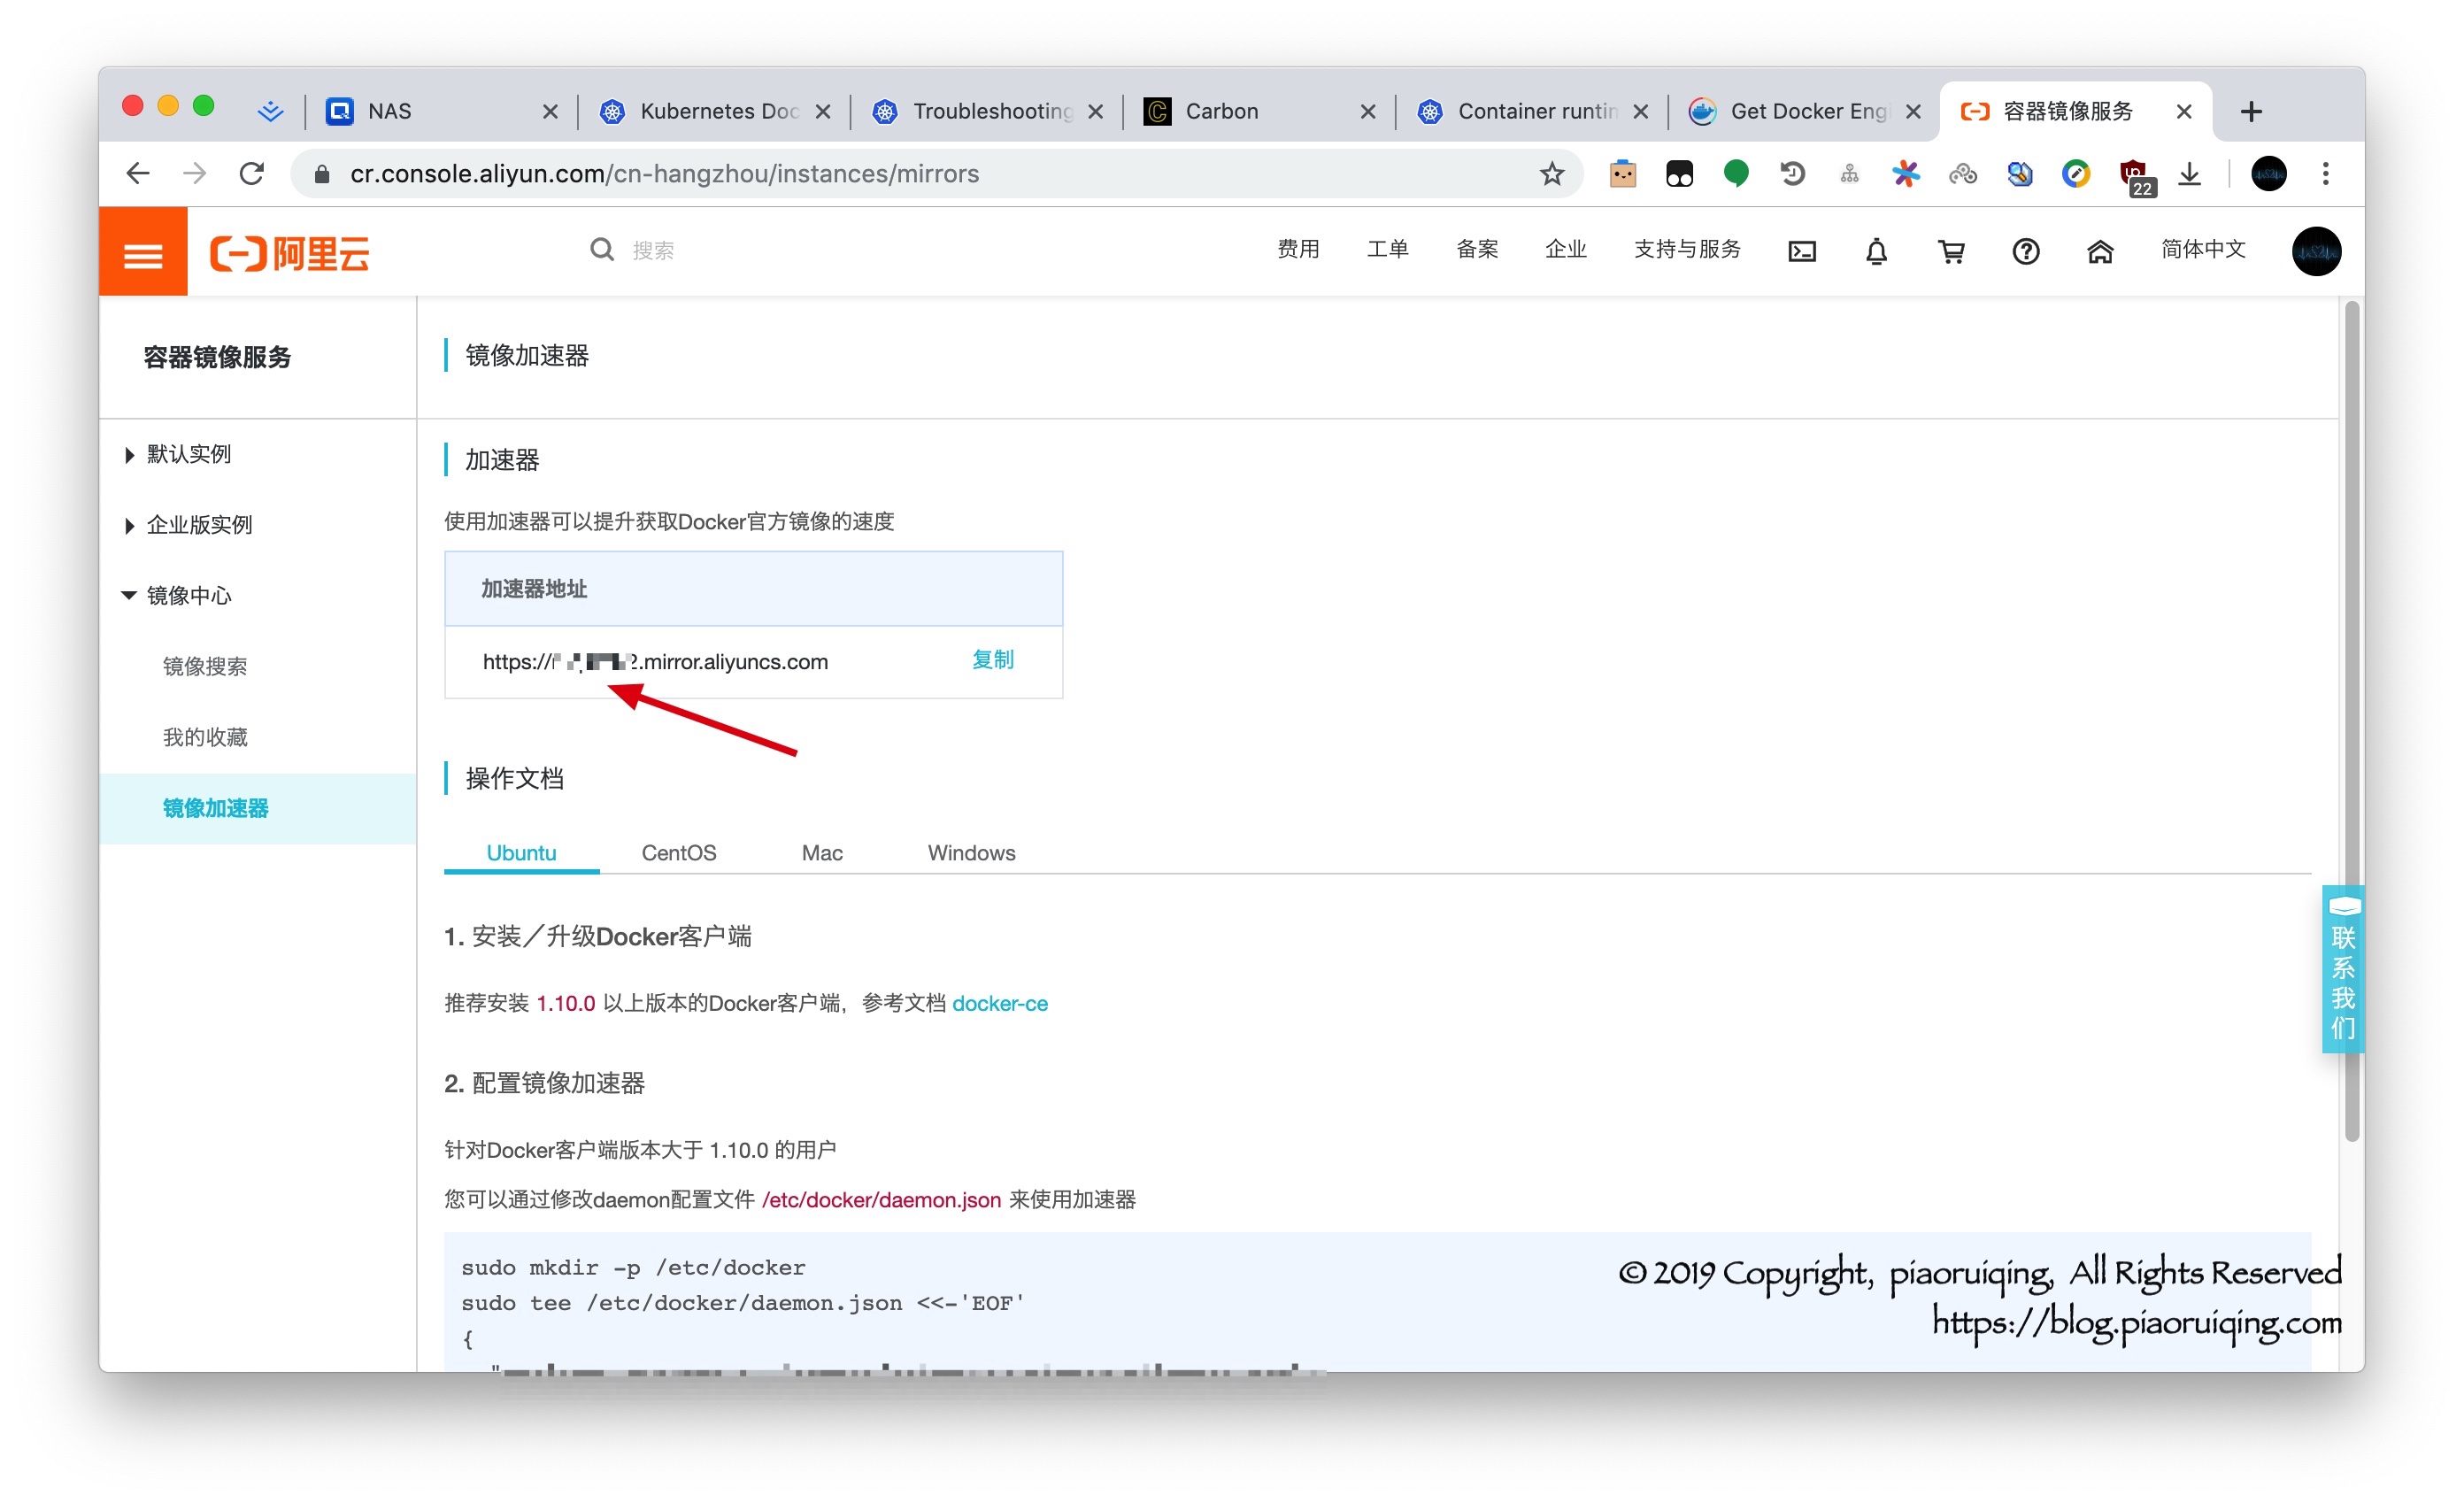Click the 联系我们 side button
This screenshot has width=2464, height=1503.
pyautogui.click(x=2341, y=975)
